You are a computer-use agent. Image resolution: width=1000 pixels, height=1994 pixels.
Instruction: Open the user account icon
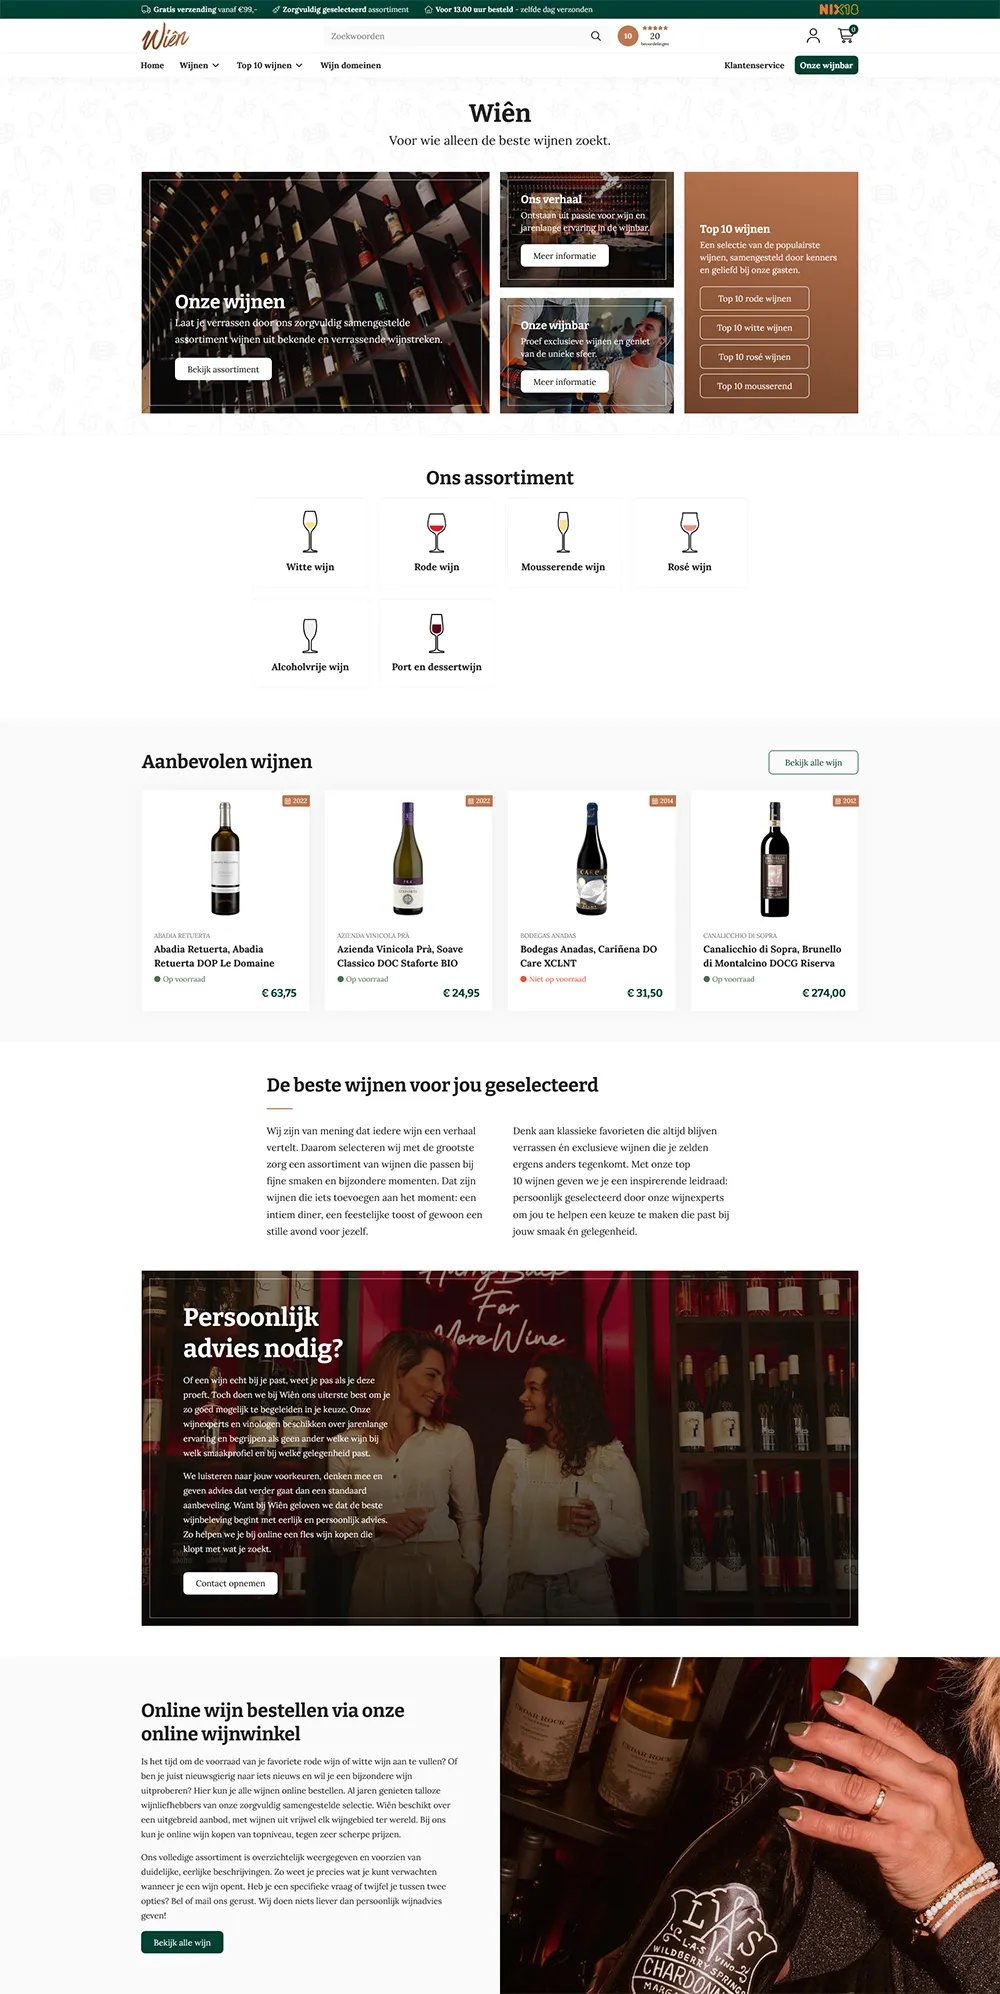813,36
